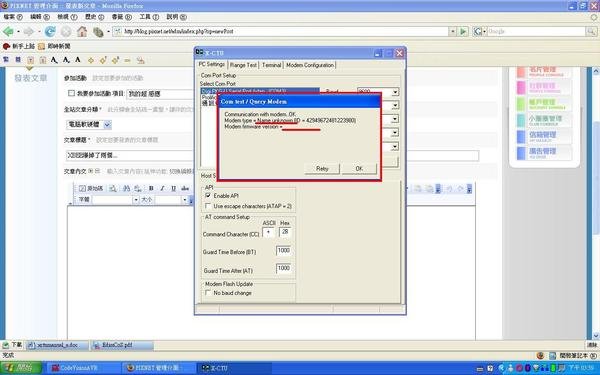Click the Guard Time Before (BT) field
This screenshot has width=600, height=375.
[284, 251]
